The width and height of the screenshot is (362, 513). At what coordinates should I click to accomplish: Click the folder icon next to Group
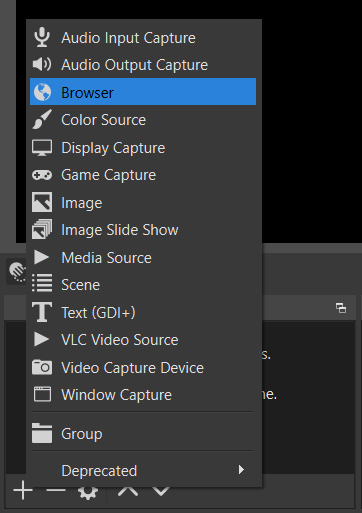pyautogui.click(x=42, y=433)
